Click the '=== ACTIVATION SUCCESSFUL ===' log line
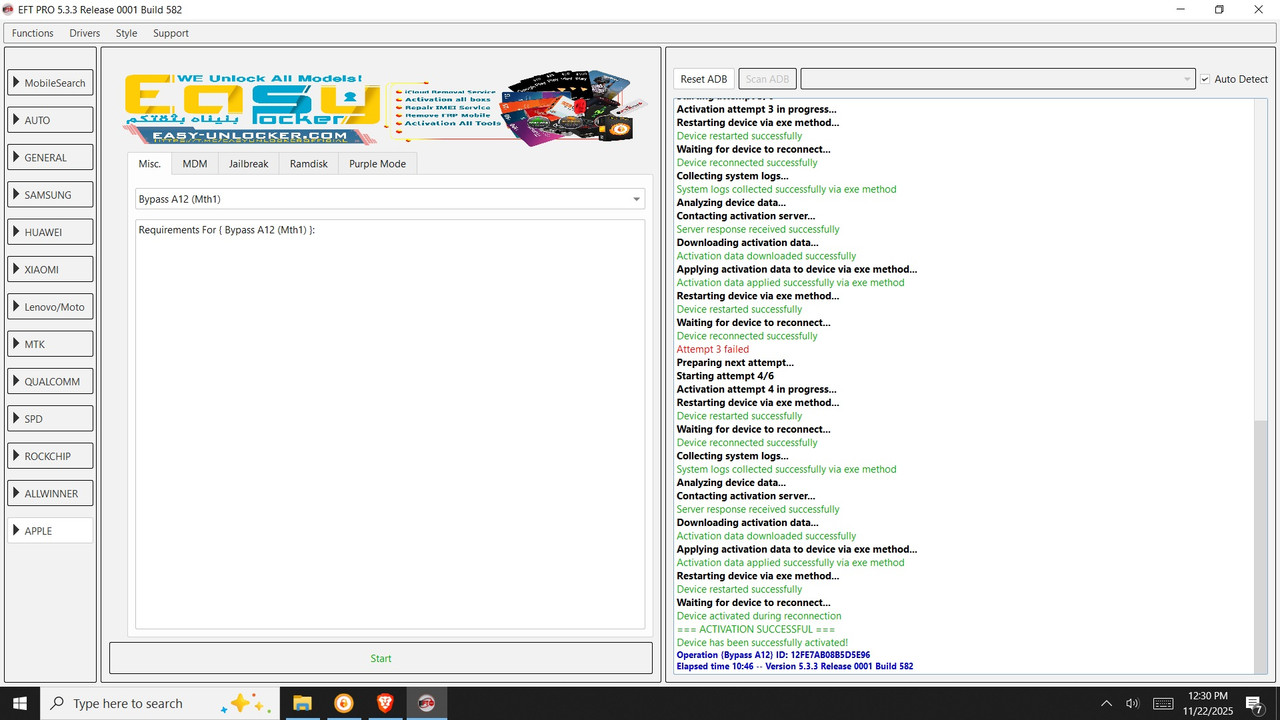1280x720 pixels. [x=755, y=629]
